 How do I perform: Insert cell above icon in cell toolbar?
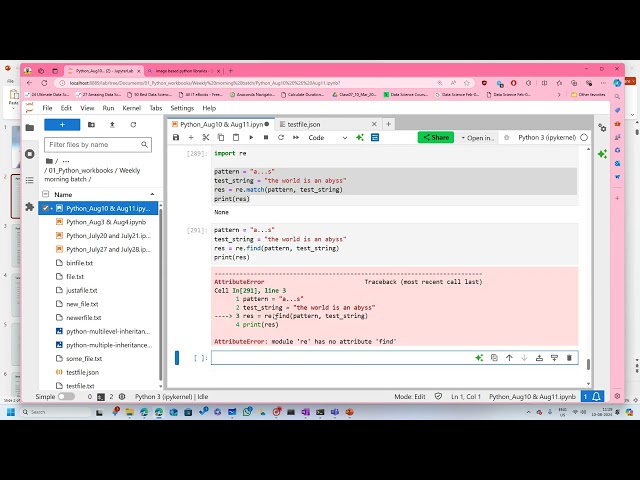click(x=539, y=358)
